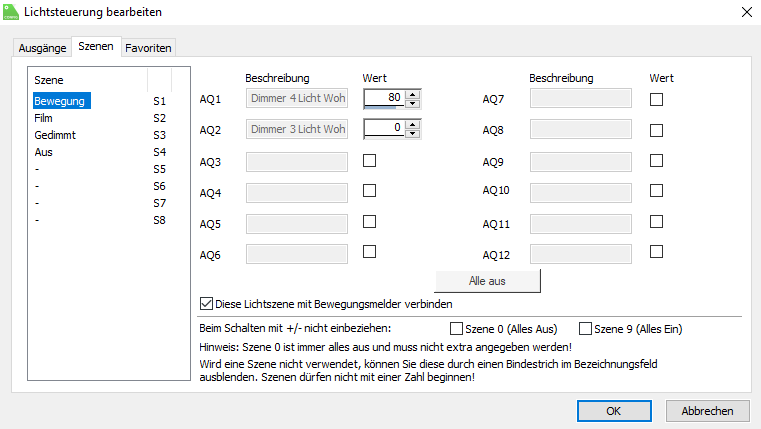Select the Gedimmt scene entry
Image resolution: width=761 pixels, height=429 pixels.
[x=55, y=135]
